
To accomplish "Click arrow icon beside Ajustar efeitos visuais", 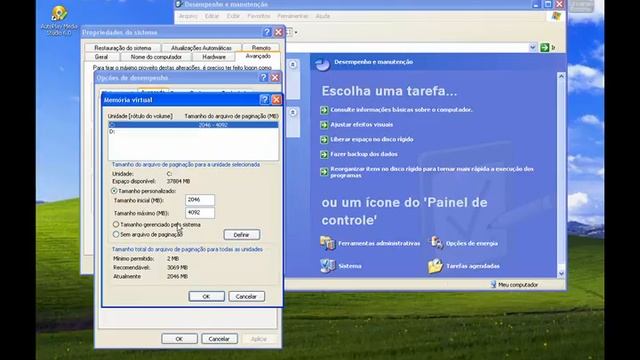I will point(324,125).
